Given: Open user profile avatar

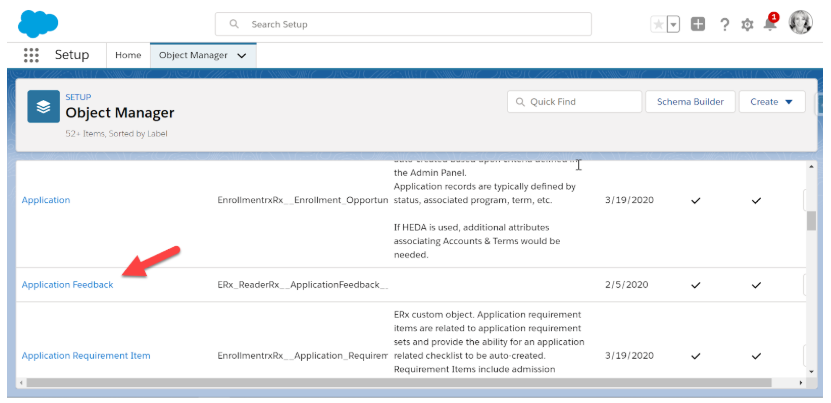Looking at the screenshot, I should pyautogui.click(x=800, y=23).
